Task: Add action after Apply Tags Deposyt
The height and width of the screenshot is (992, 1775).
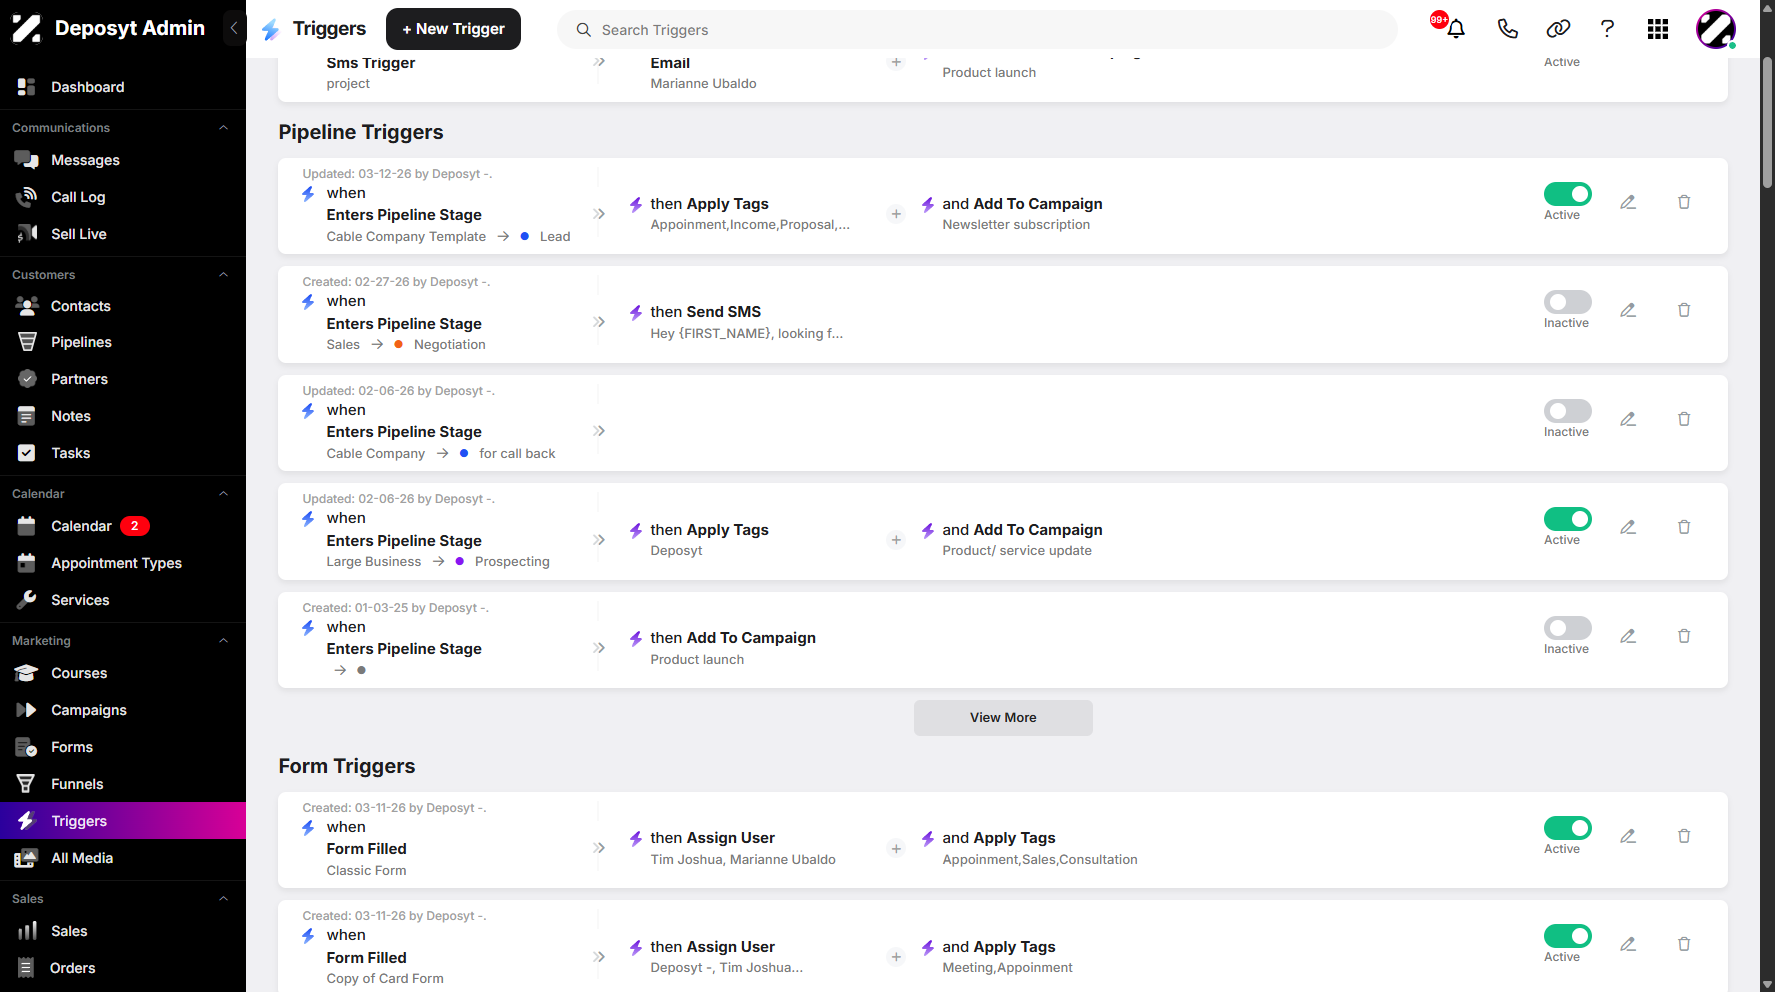Action: (896, 540)
